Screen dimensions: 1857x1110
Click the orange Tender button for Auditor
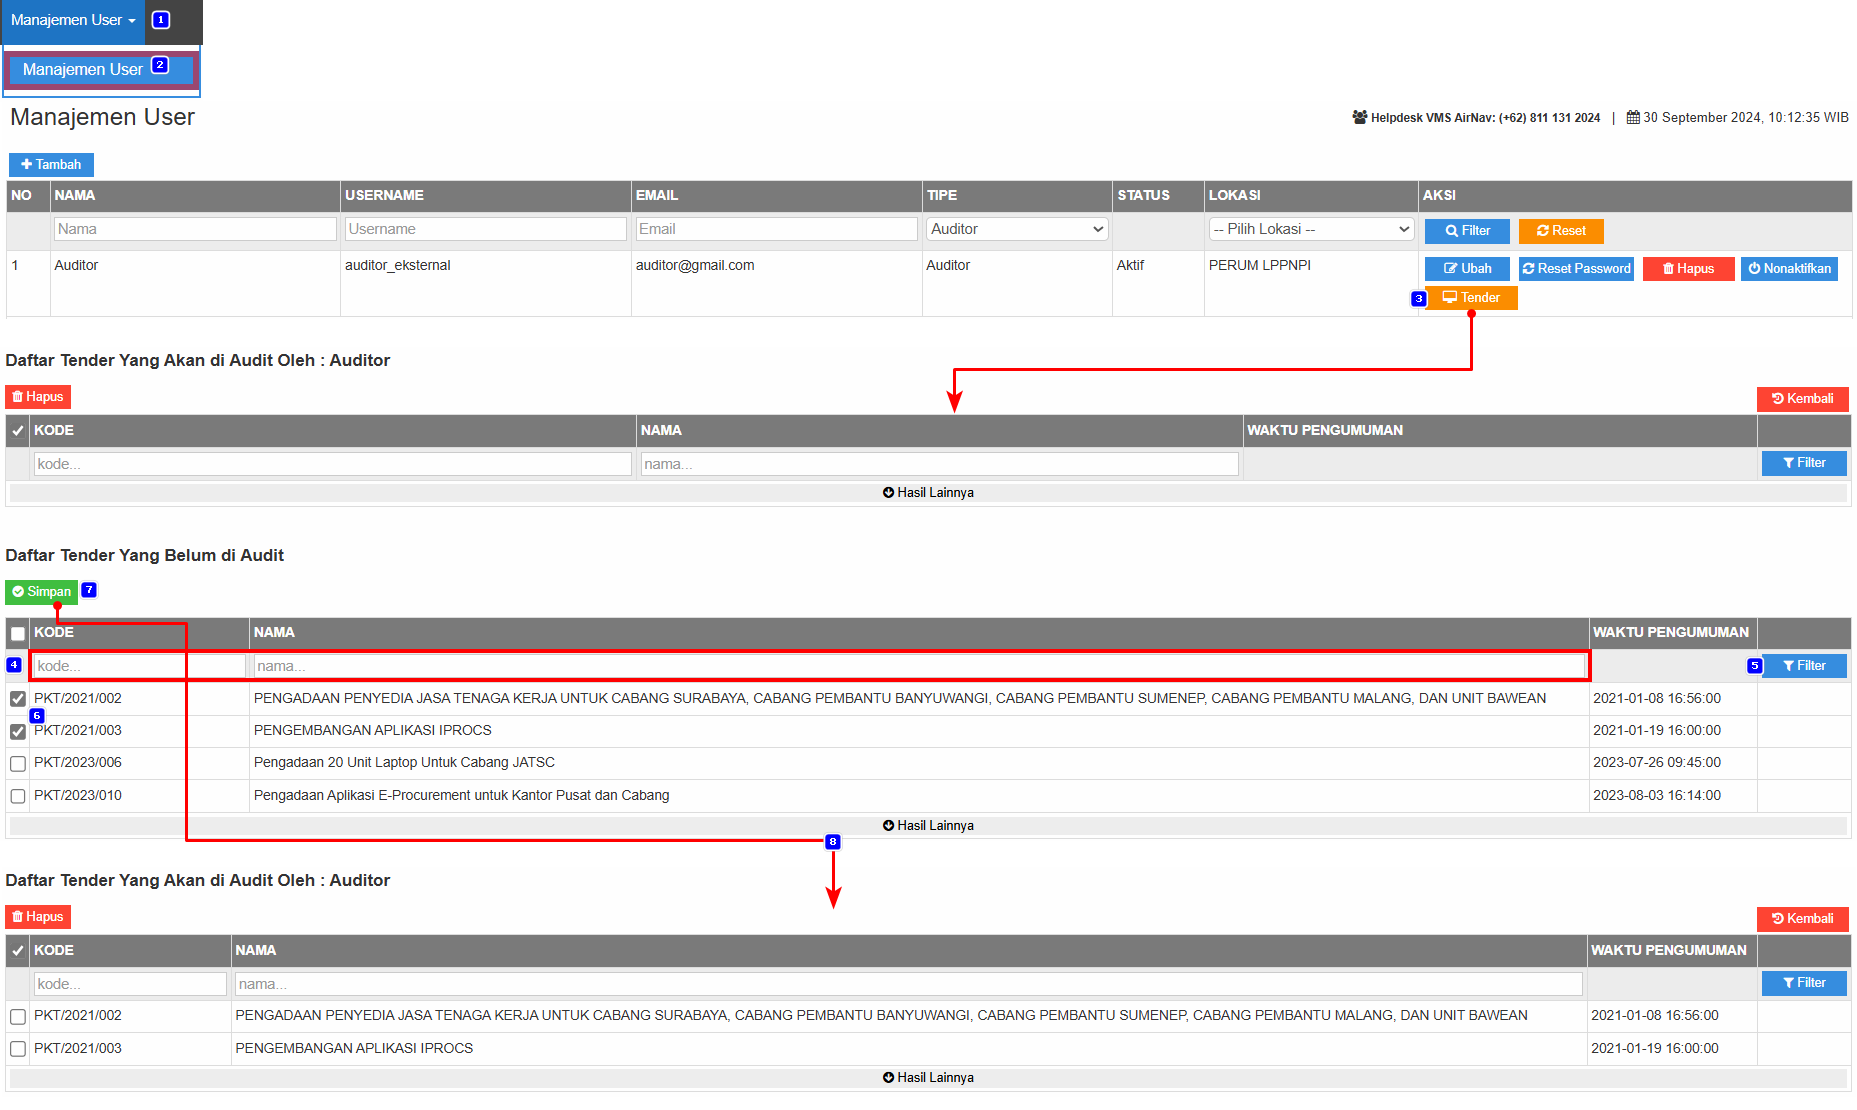(1471, 298)
